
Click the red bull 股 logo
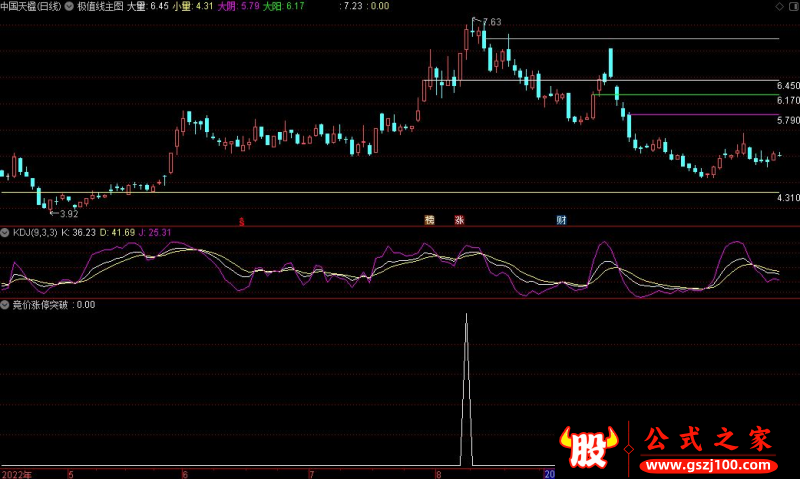592,448
